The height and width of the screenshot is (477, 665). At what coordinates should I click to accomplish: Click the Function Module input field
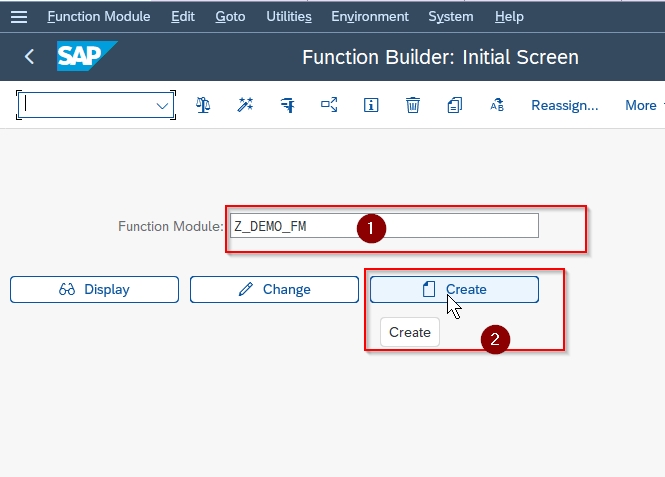(x=384, y=226)
